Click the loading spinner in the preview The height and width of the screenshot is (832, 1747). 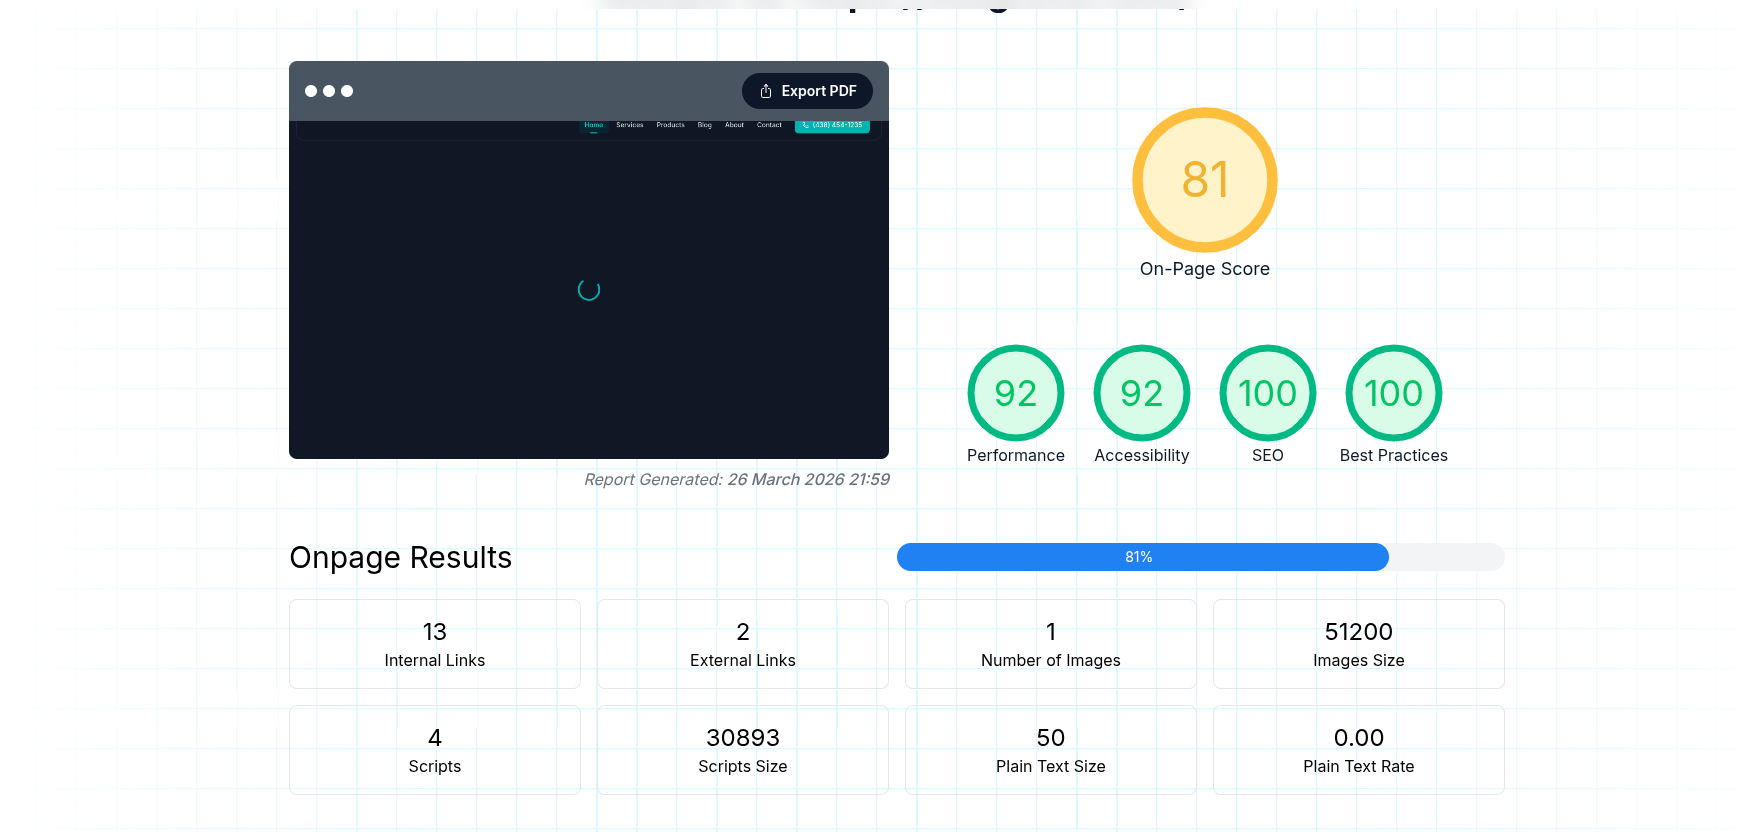589,290
